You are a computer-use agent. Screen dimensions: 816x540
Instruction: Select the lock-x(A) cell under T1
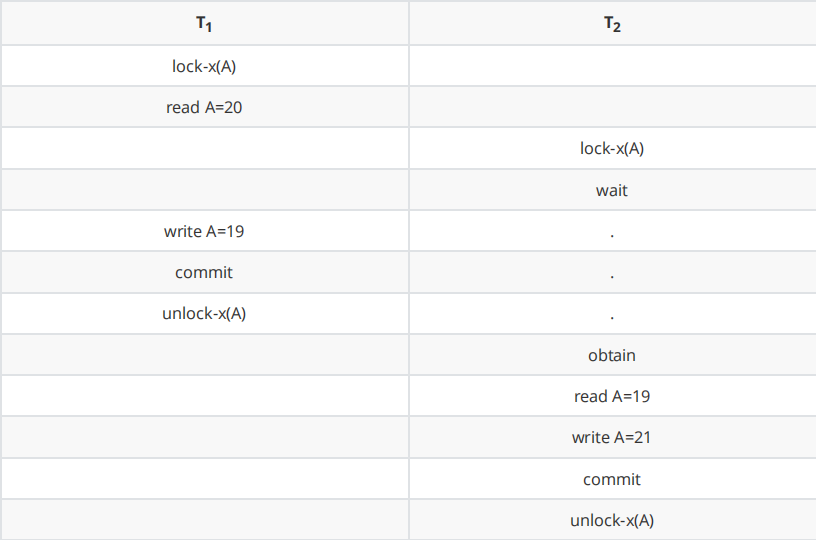204,66
